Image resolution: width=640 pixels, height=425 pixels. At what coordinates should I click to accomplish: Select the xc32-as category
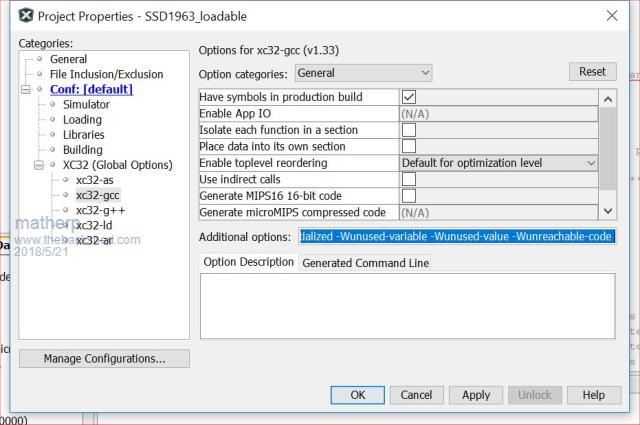coord(95,180)
